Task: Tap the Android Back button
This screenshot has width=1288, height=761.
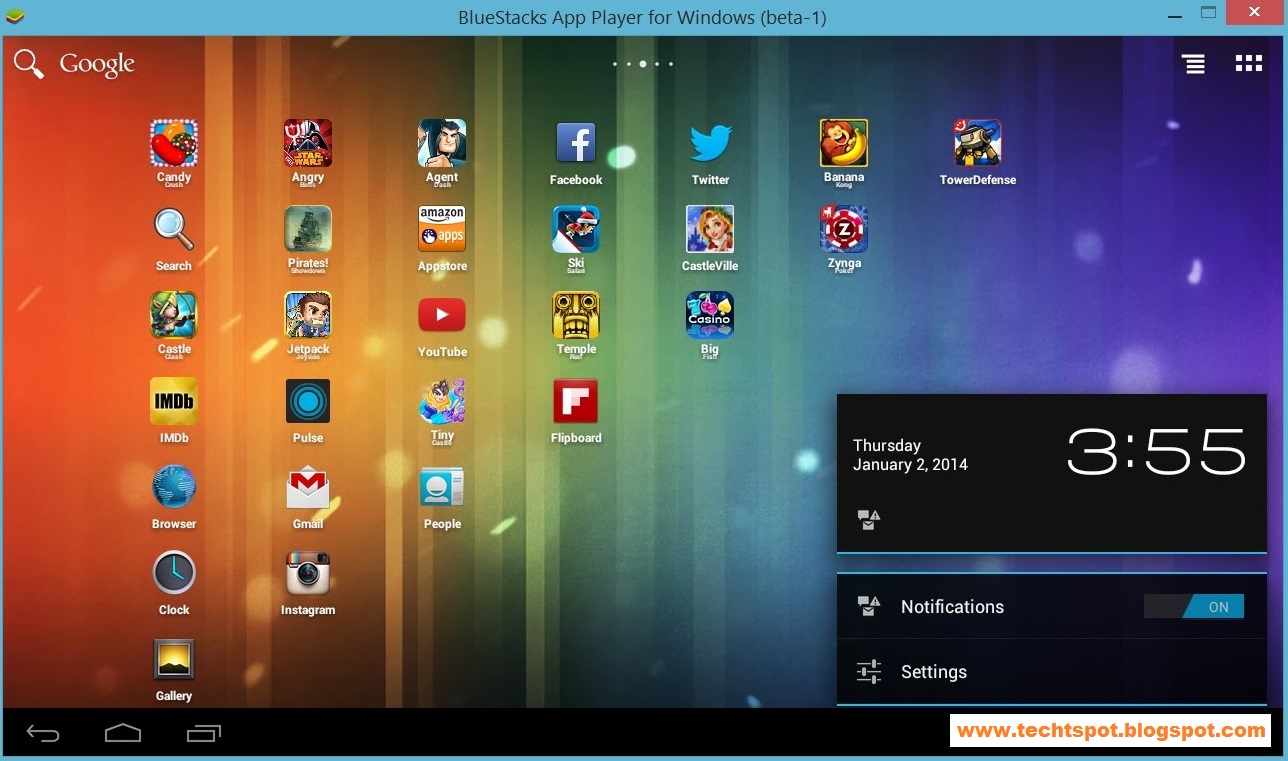Action: [43, 733]
